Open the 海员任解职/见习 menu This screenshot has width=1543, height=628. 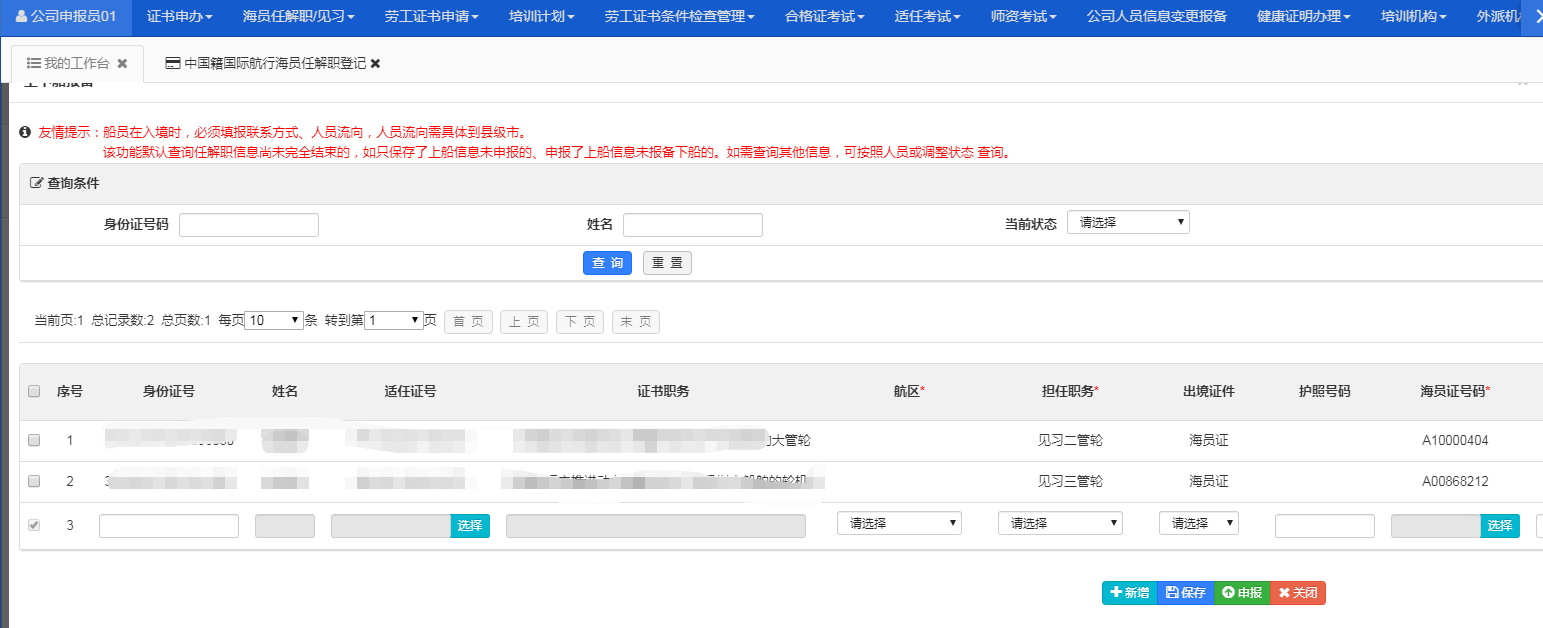pos(298,16)
